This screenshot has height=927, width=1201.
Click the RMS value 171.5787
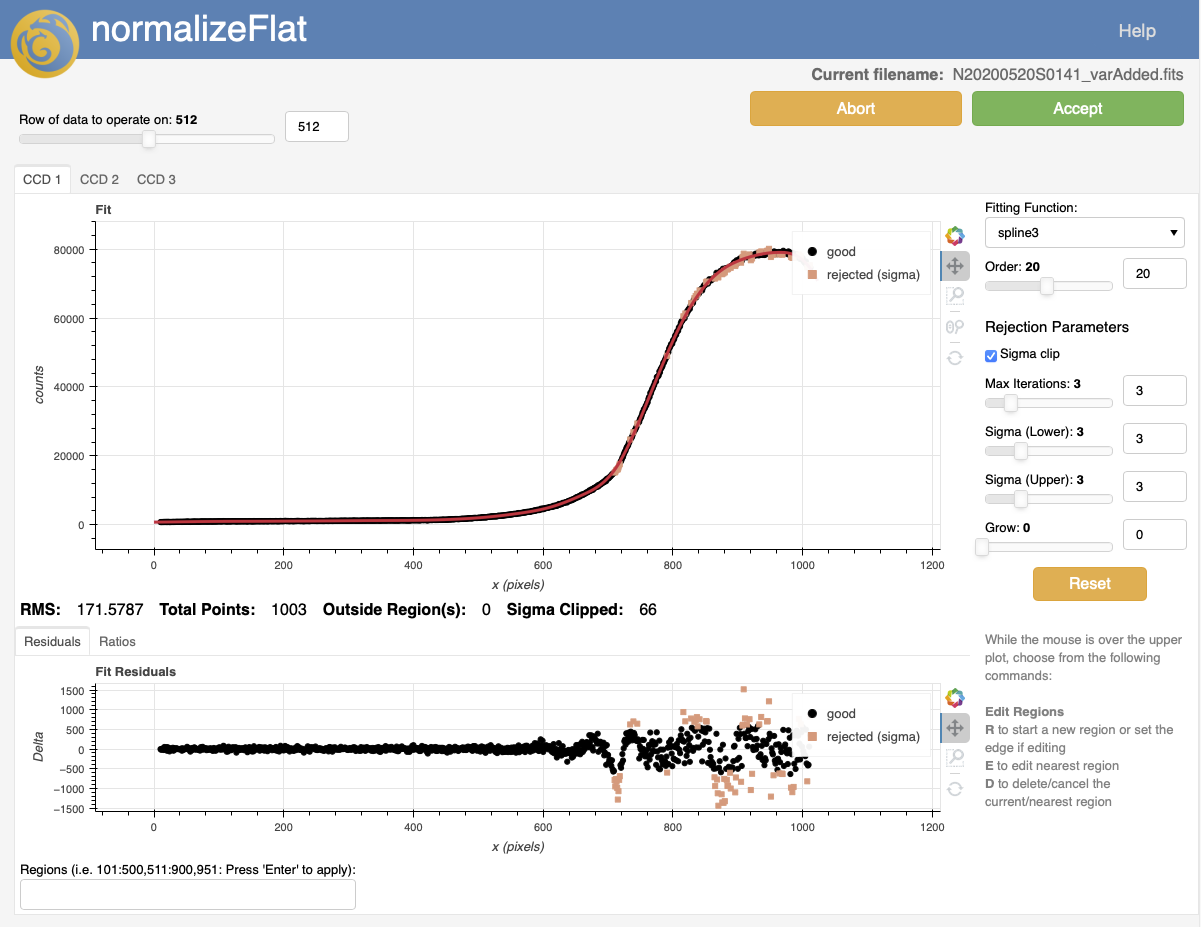click(x=109, y=609)
